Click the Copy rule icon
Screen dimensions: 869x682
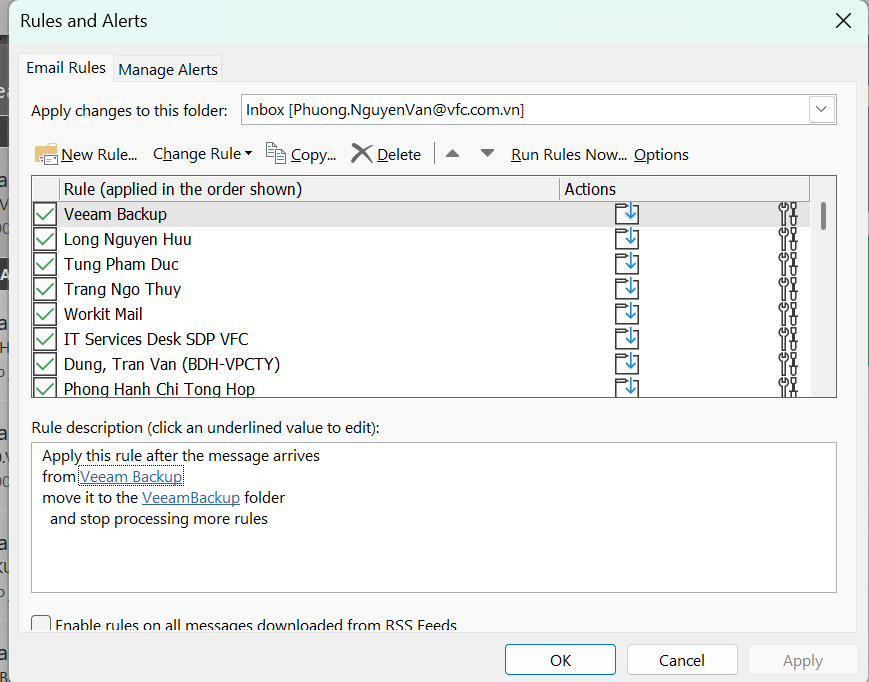coord(276,153)
